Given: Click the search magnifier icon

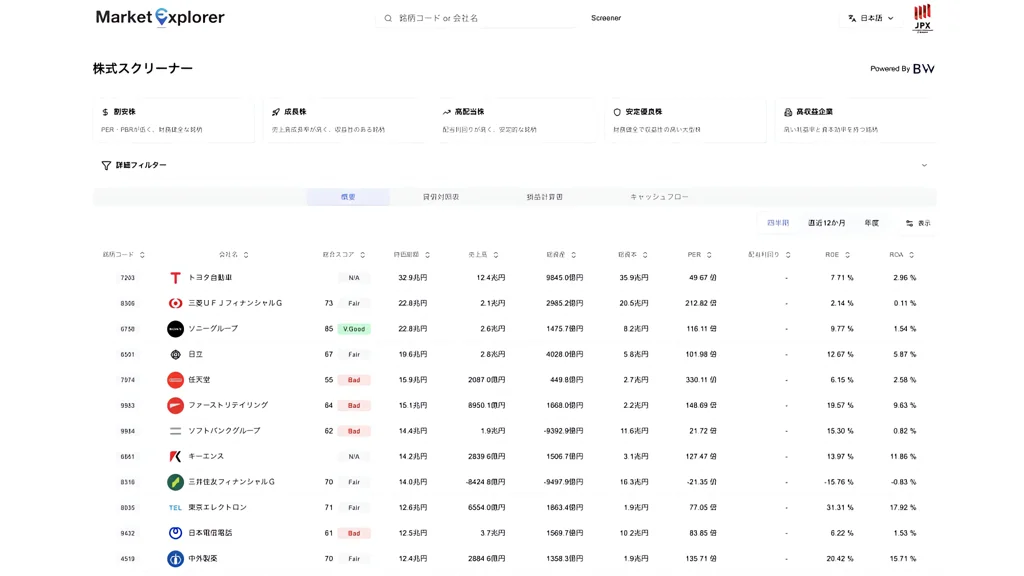Looking at the screenshot, I should pos(388,18).
